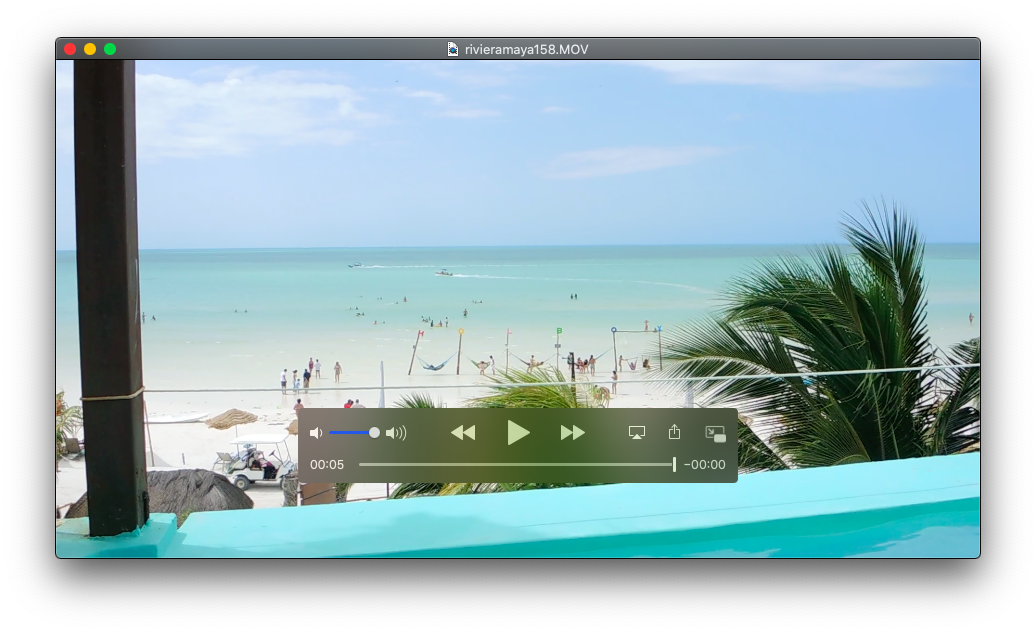Image resolution: width=1036 pixels, height=632 pixels.
Task: Open the AirPlay output menu
Action: pyautogui.click(x=637, y=433)
